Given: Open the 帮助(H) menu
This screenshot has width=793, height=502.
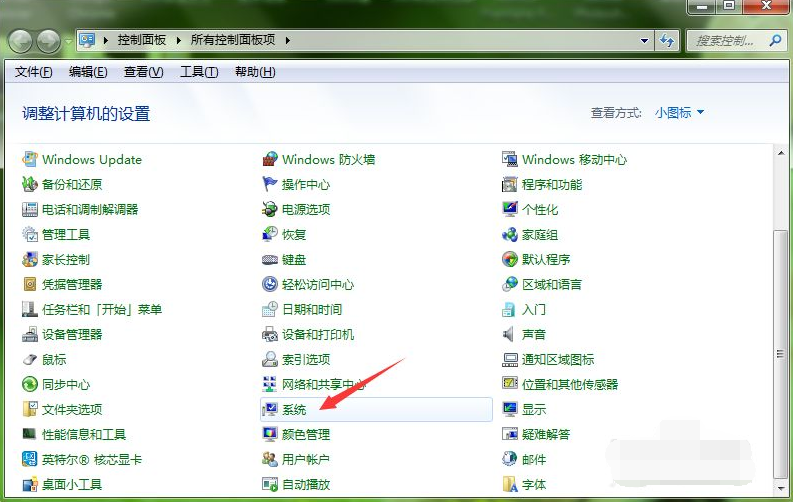Looking at the screenshot, I should (x=255, y=72).
